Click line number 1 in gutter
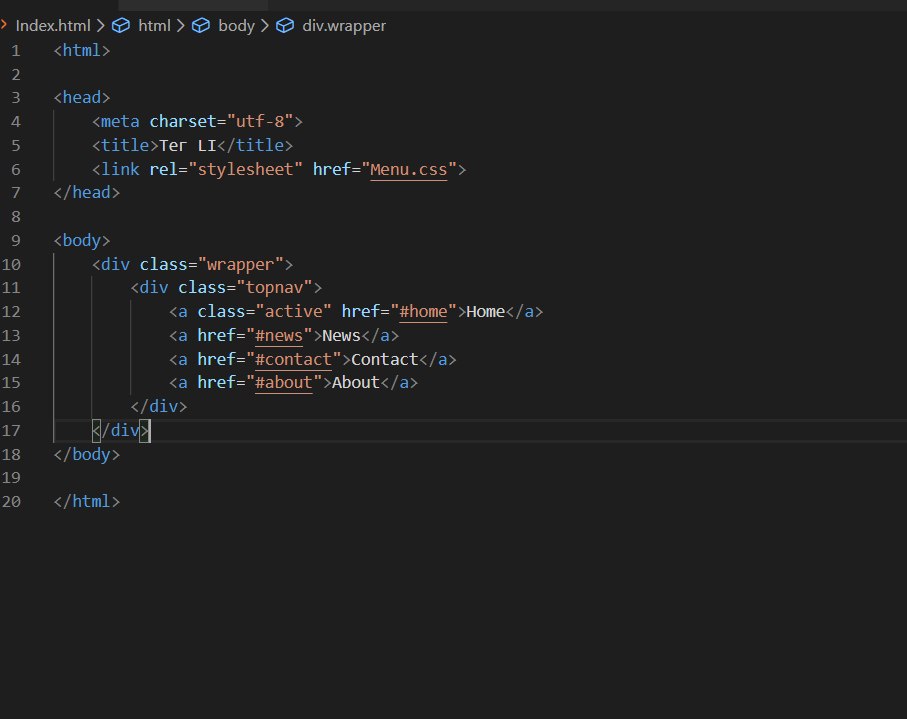907x719 pixels. pos(16,51)
